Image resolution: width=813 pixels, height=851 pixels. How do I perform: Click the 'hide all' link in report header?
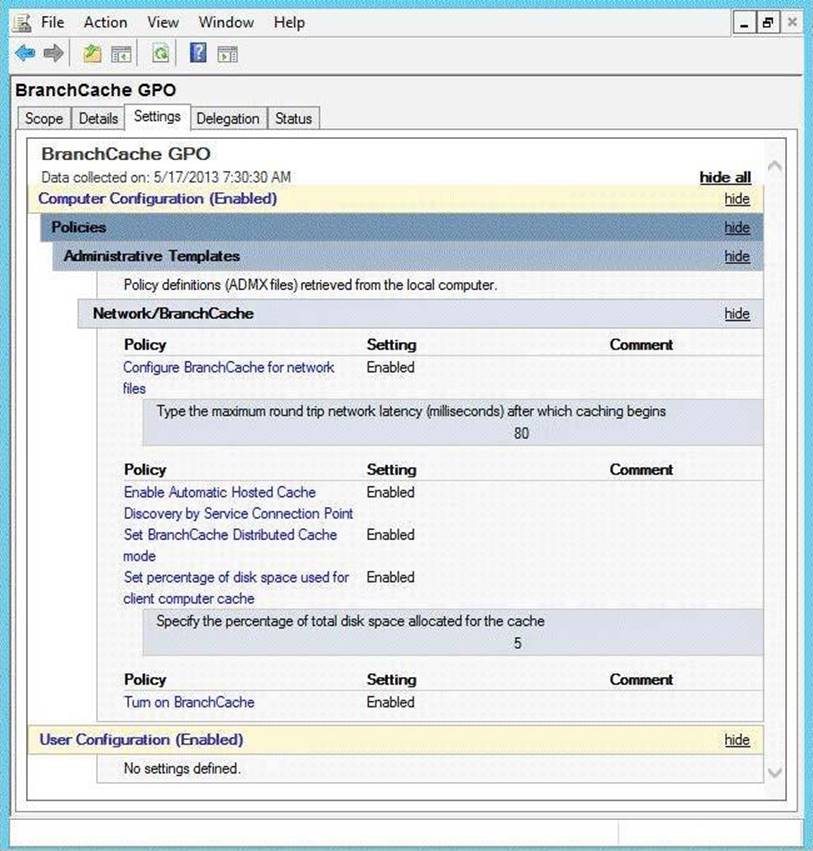click(x=725, y=177)
